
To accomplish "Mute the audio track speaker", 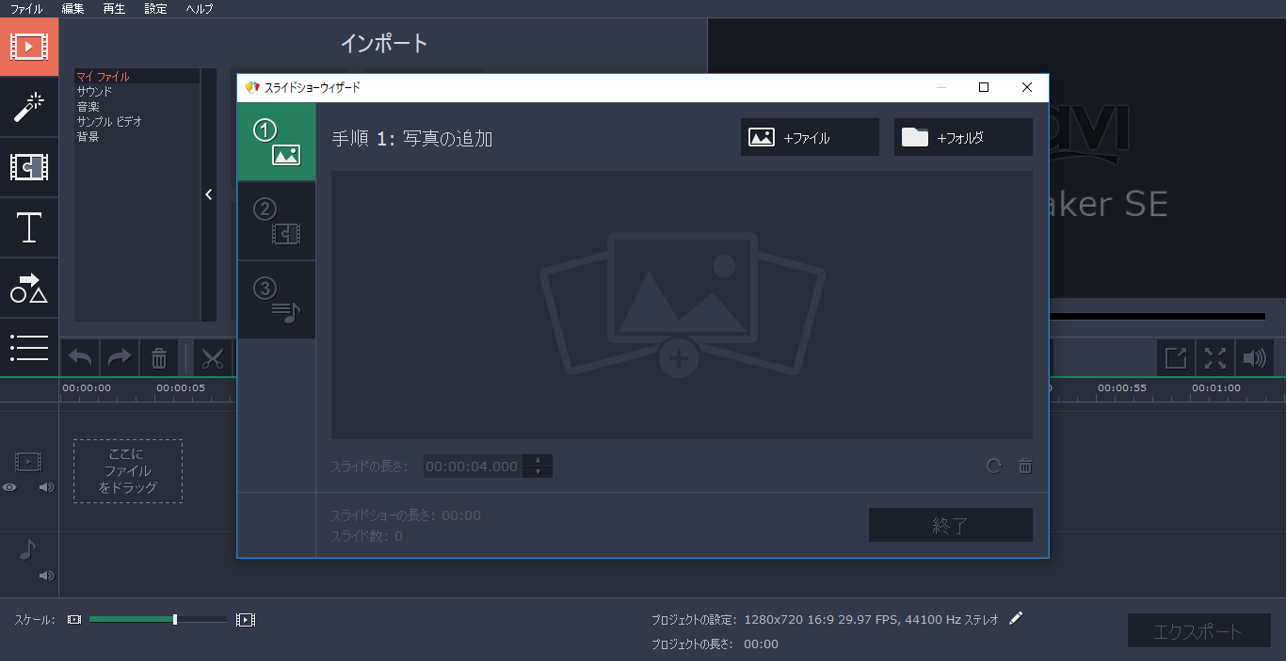I will pos(46,576).
